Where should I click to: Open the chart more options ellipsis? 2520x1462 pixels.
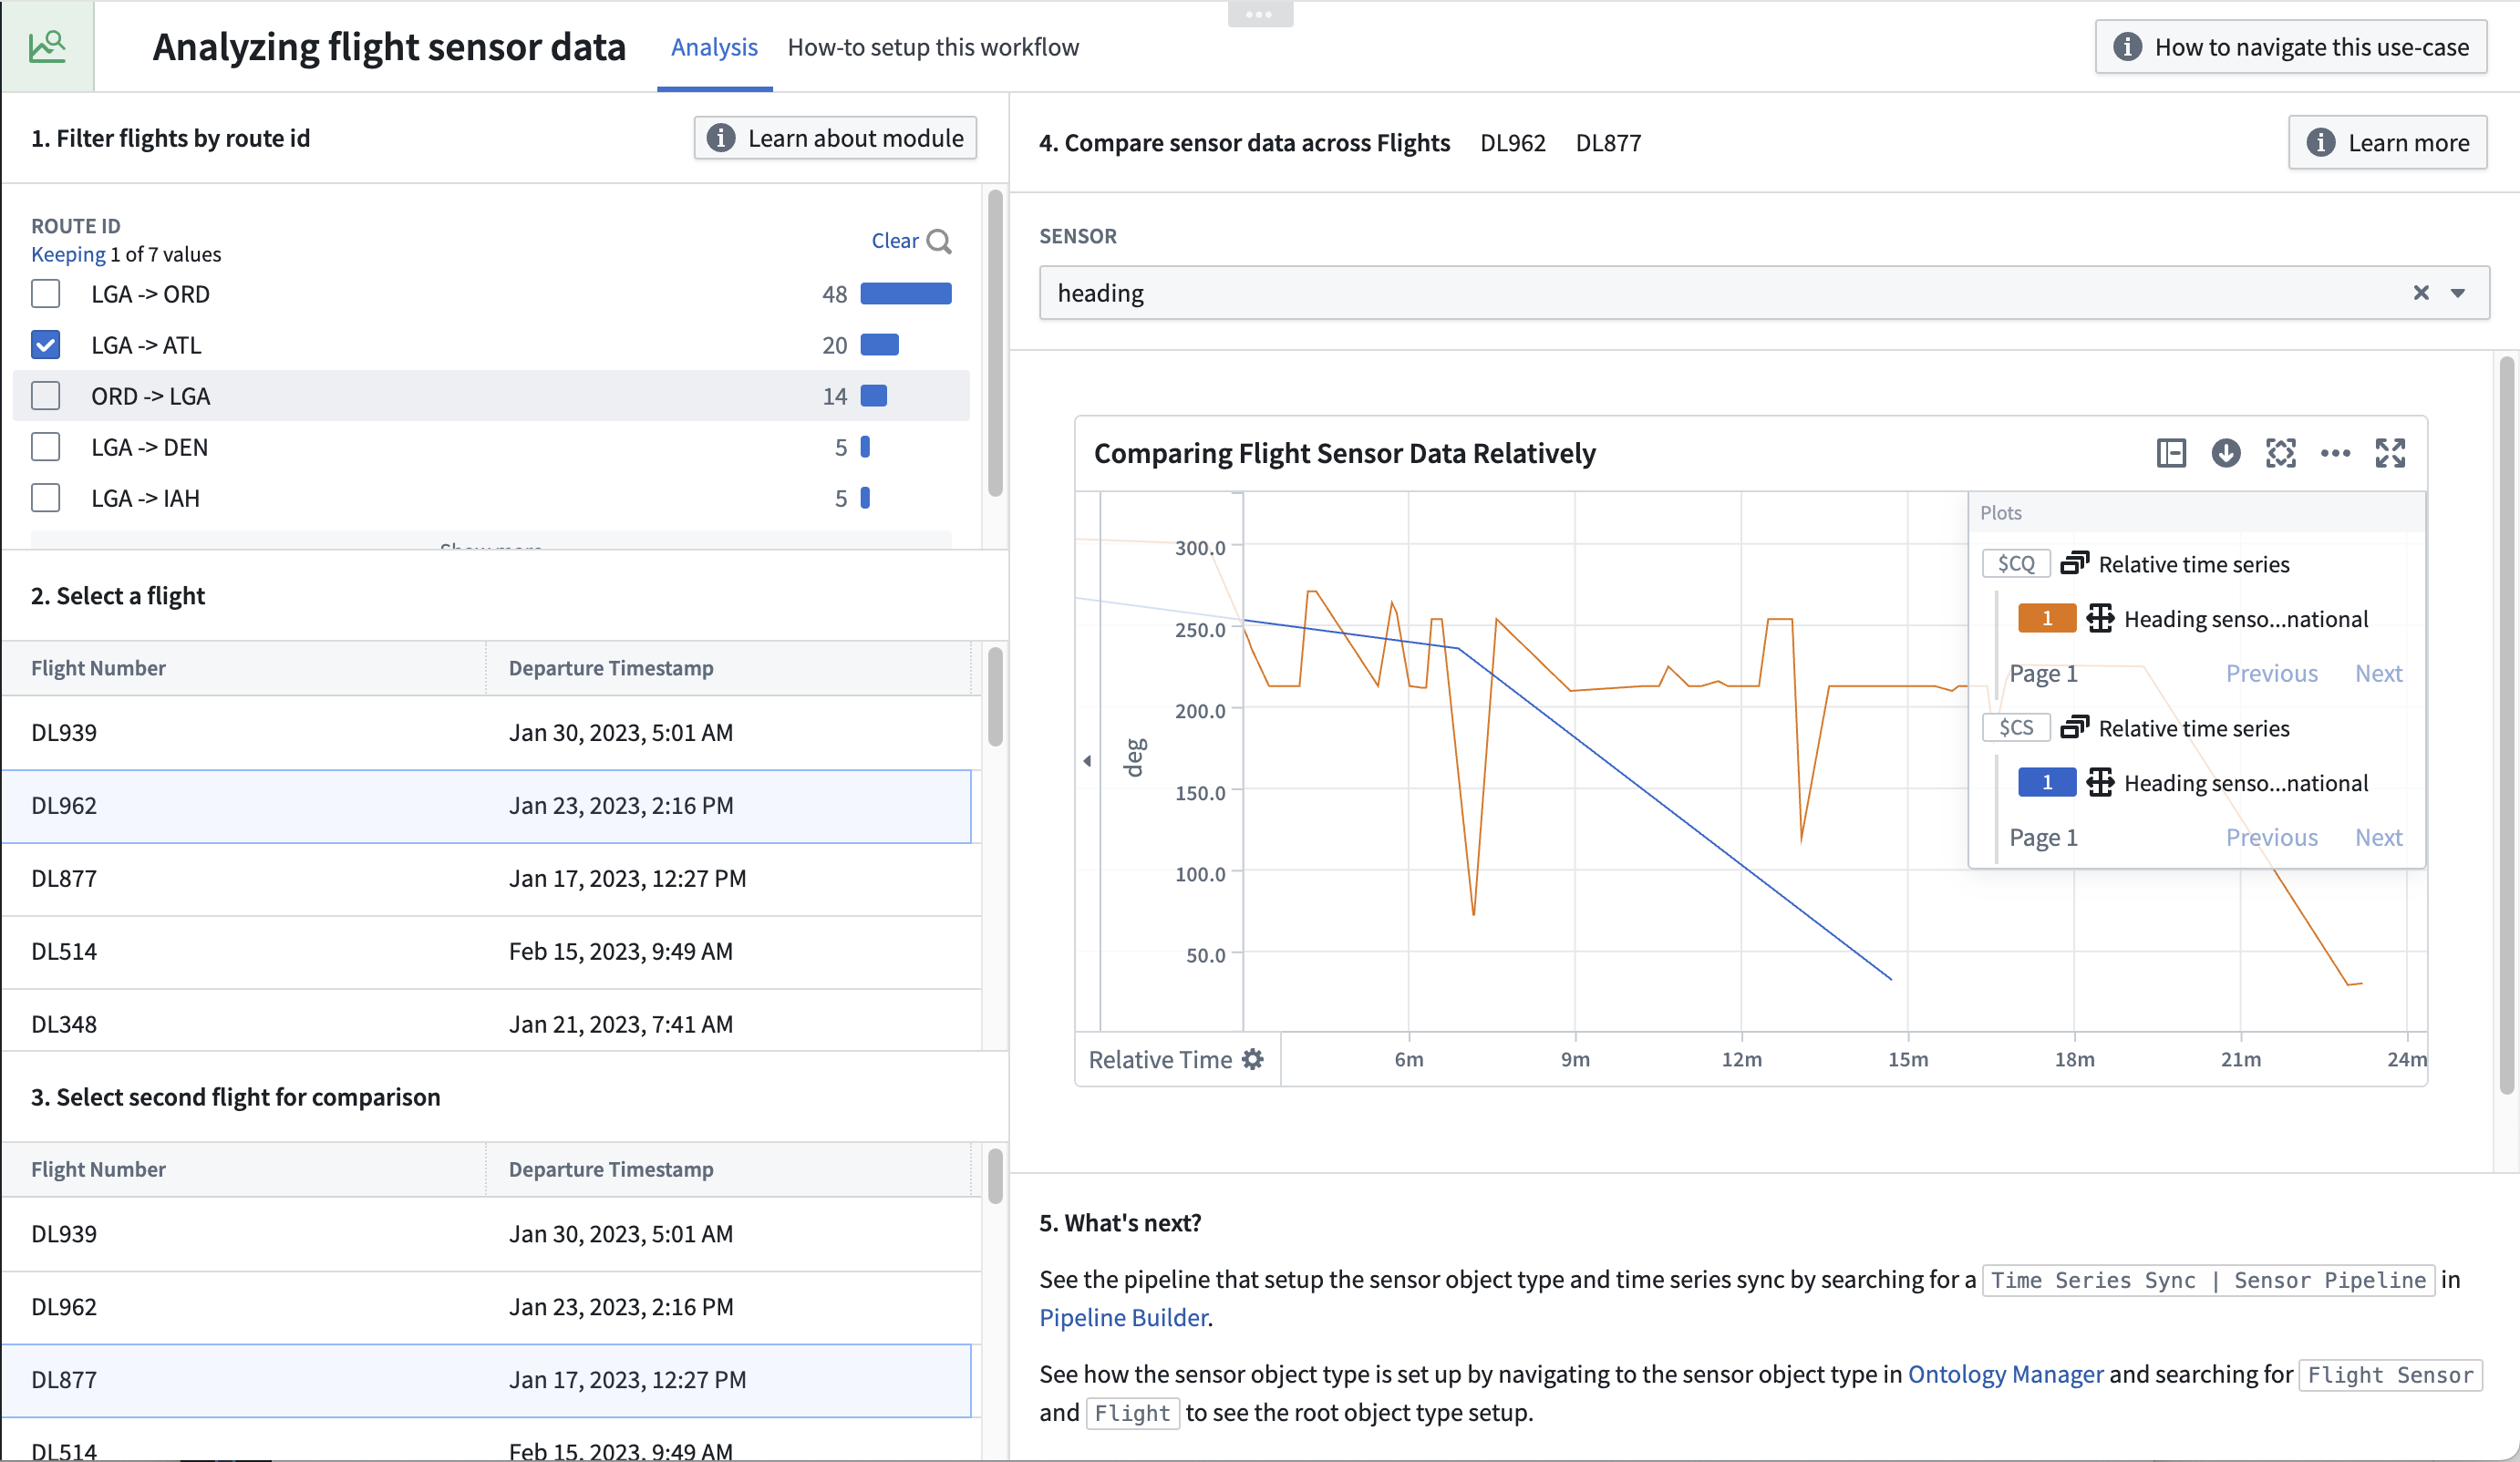click(2335, 453)
